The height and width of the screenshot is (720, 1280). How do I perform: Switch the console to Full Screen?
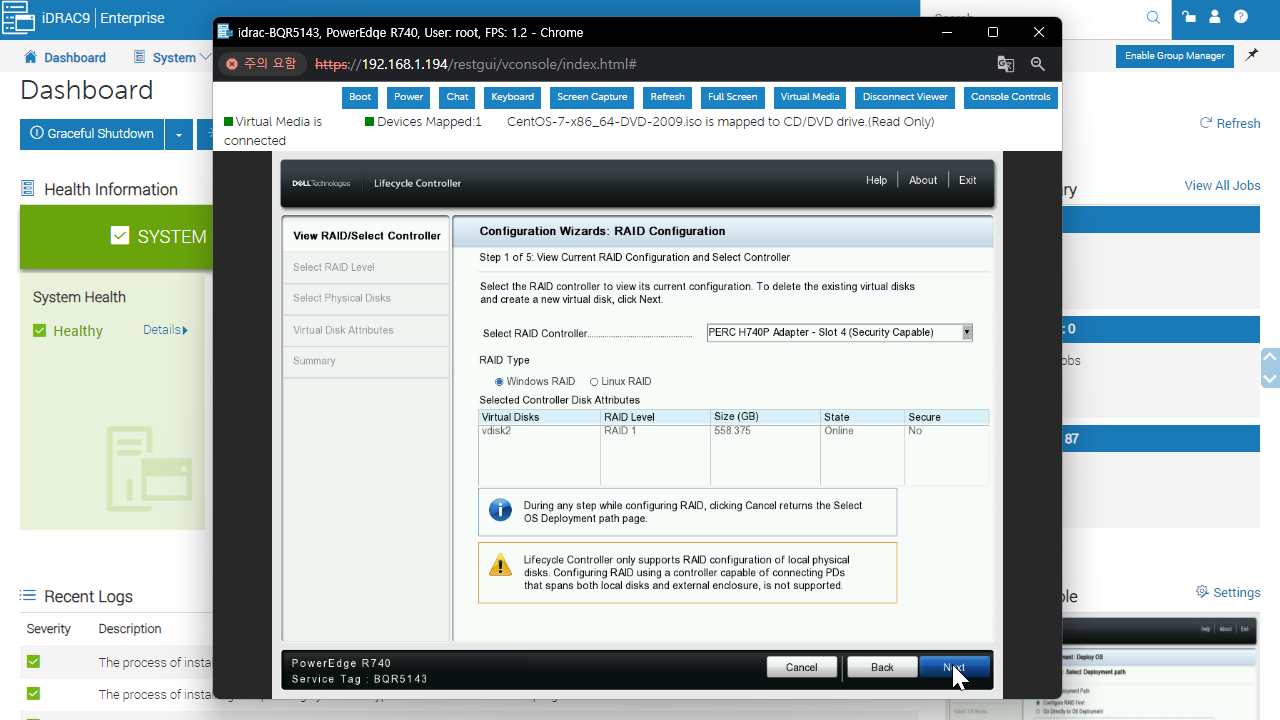click(x=733, y=97)
